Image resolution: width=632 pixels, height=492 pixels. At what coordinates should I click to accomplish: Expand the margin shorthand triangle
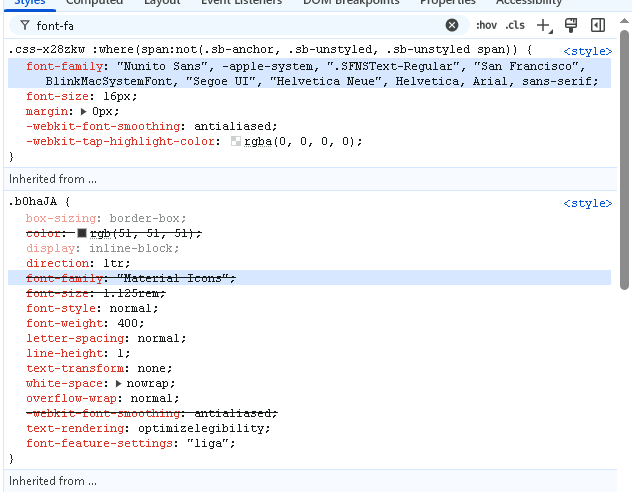pyautogui.click(x=83, y=111)
